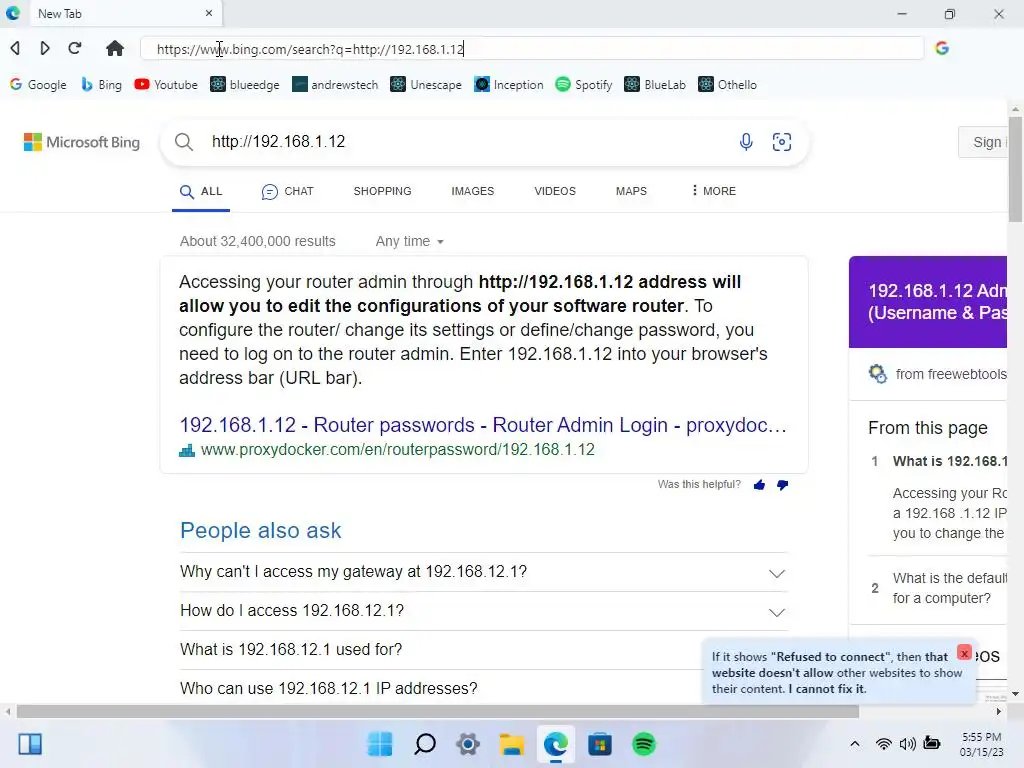Open the MORE menu

[x=713, y=191]
